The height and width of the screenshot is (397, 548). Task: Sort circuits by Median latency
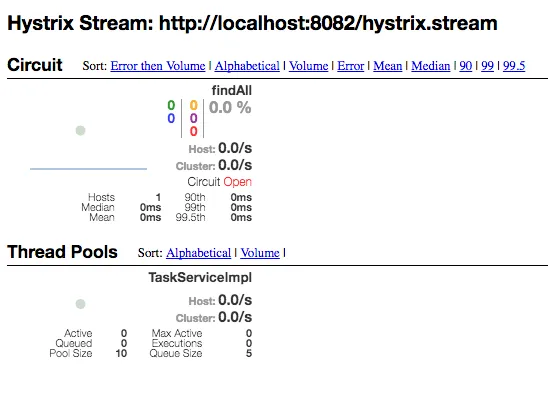tap(431, 66)
